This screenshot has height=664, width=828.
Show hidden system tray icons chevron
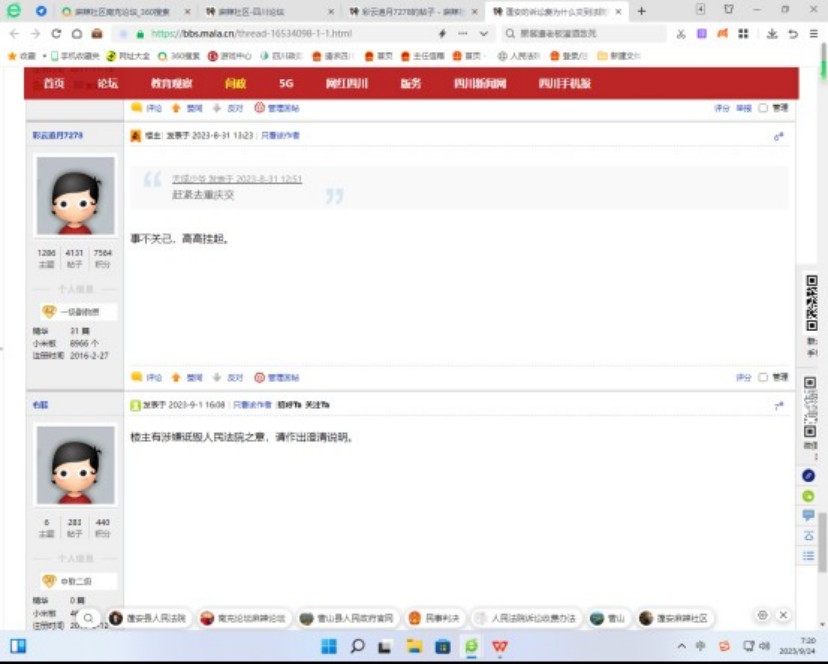(680, 646)
